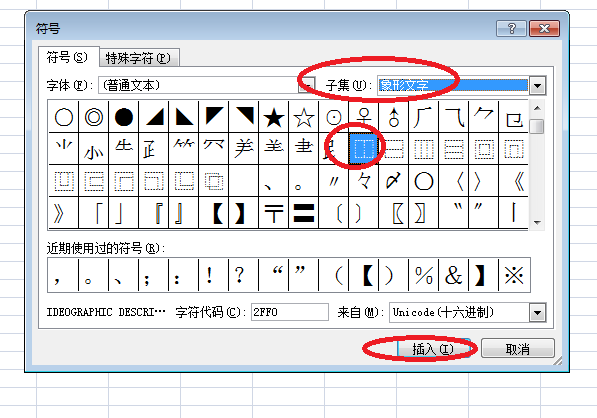
Task: Select the male sign symbol
Action: 394,117
